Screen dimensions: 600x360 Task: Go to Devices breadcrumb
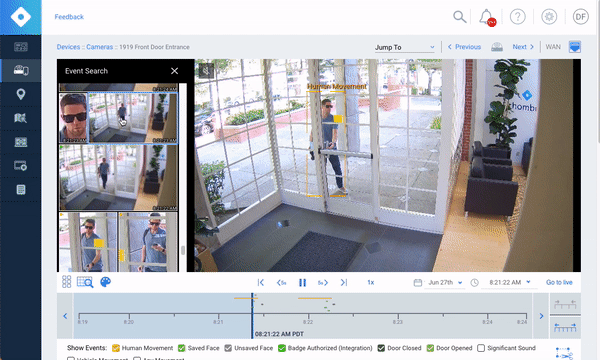pos(68,47)
